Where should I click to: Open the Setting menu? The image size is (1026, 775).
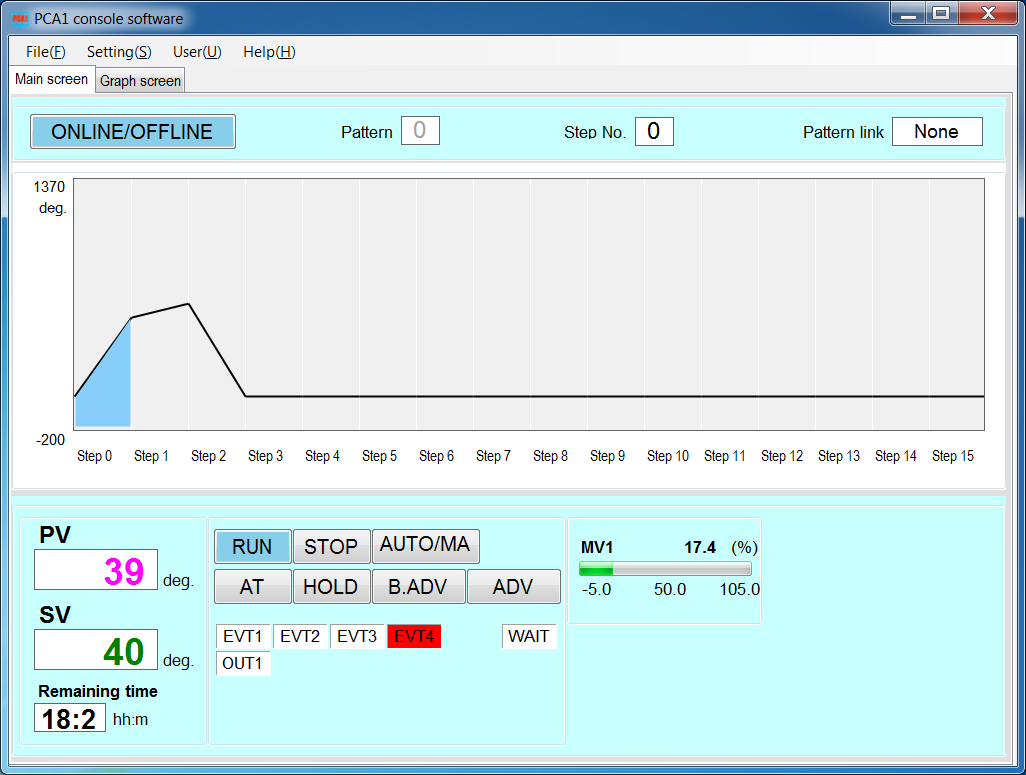tap(119, 52)
